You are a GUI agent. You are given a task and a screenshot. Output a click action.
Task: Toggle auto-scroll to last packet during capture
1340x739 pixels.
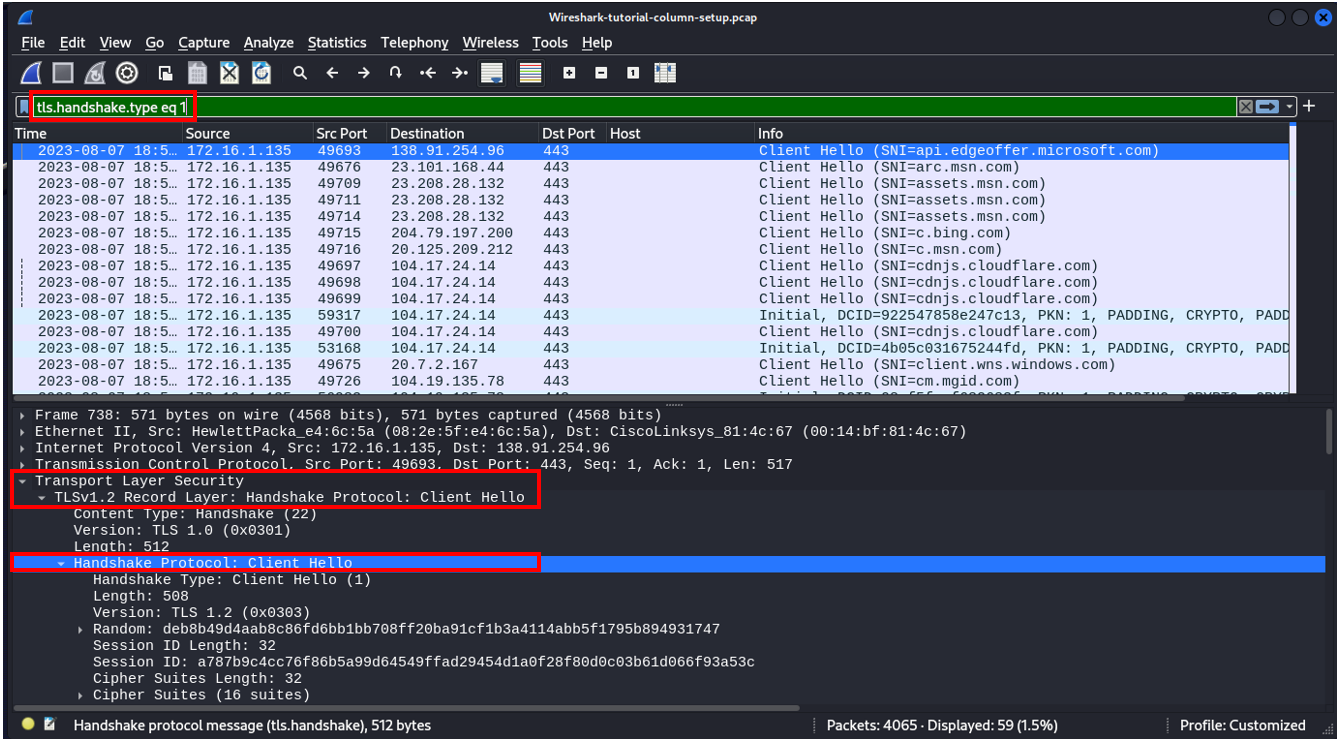[492, 73]
